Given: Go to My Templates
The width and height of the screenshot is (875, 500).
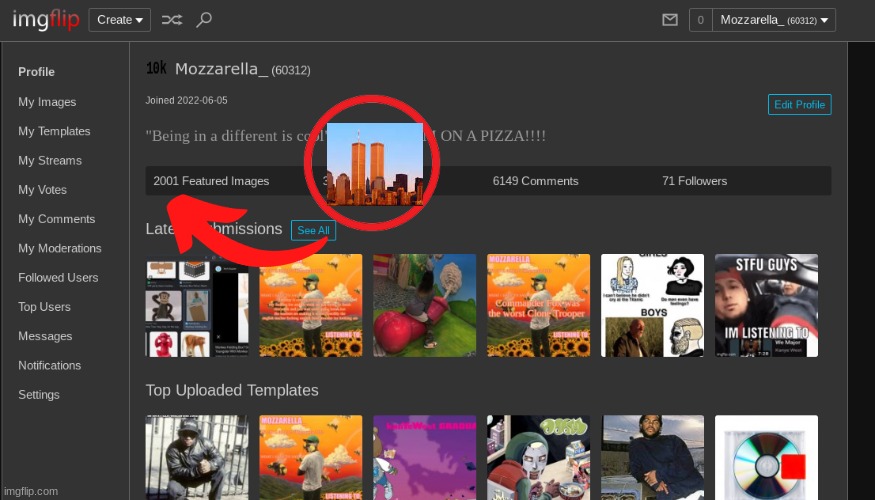Looking at the screenshot, I should [x=54, y=131].
